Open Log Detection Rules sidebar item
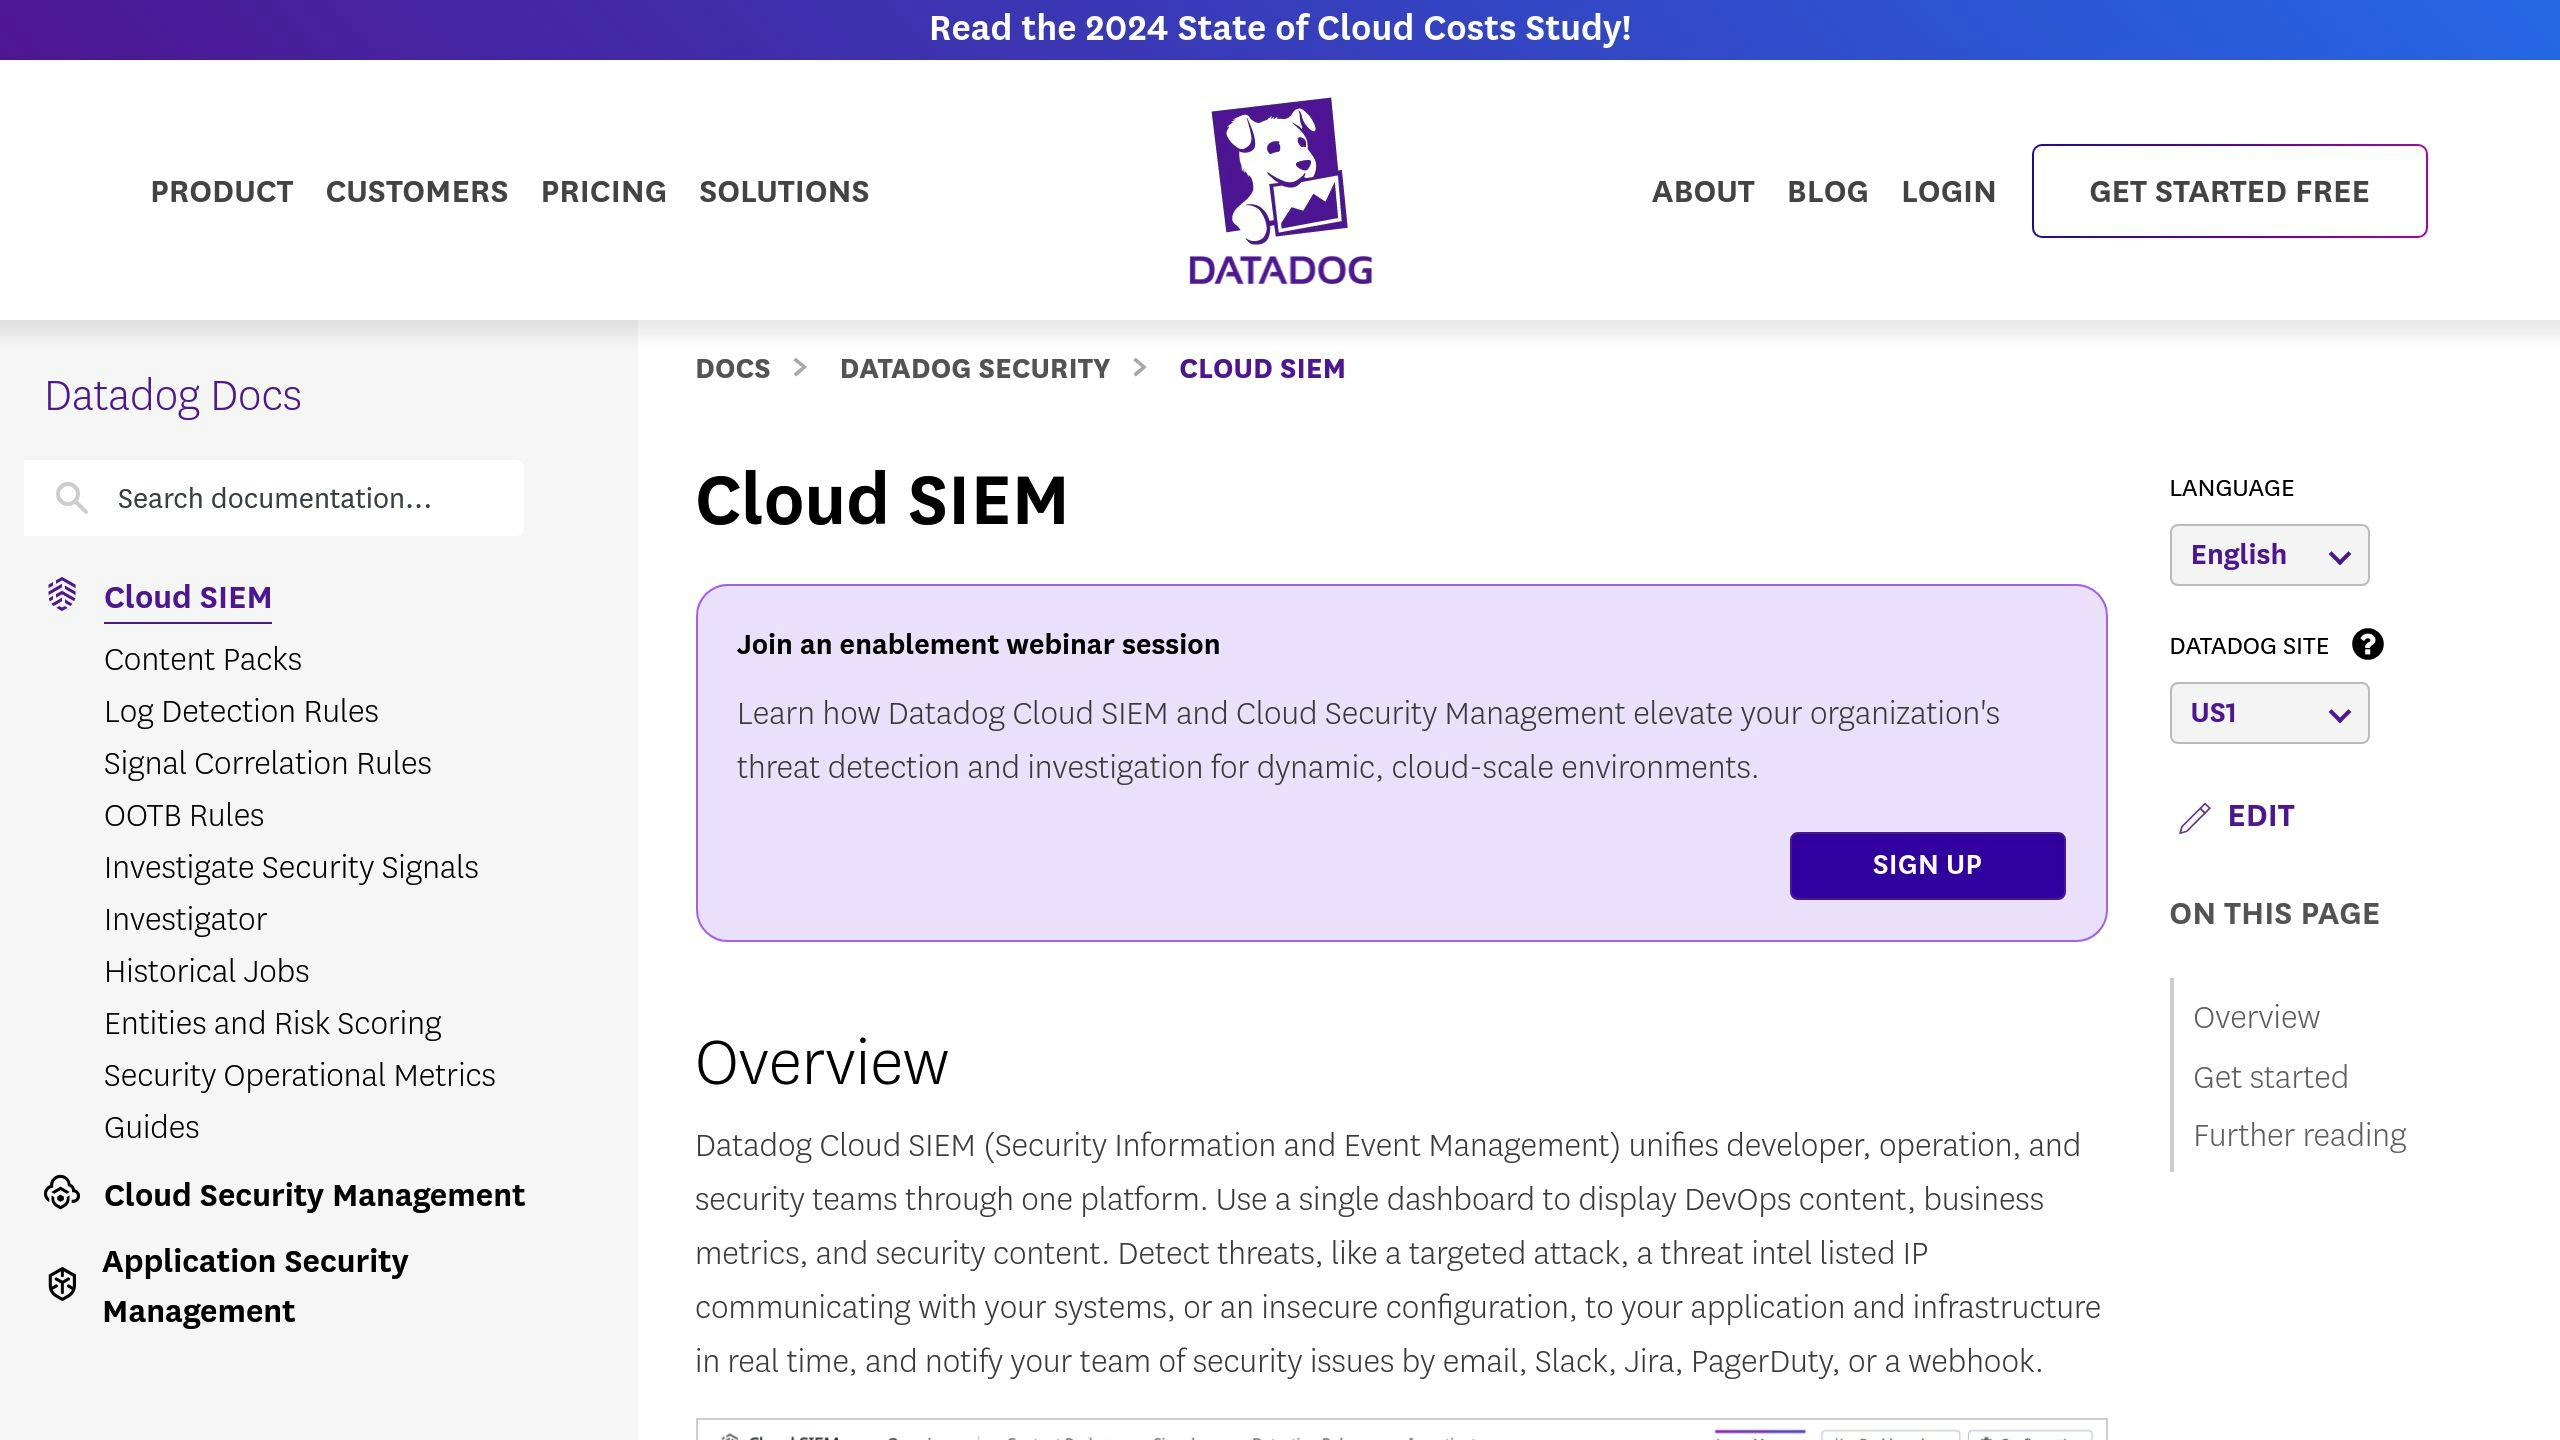2560x1440 pixels. coord(241,711)
